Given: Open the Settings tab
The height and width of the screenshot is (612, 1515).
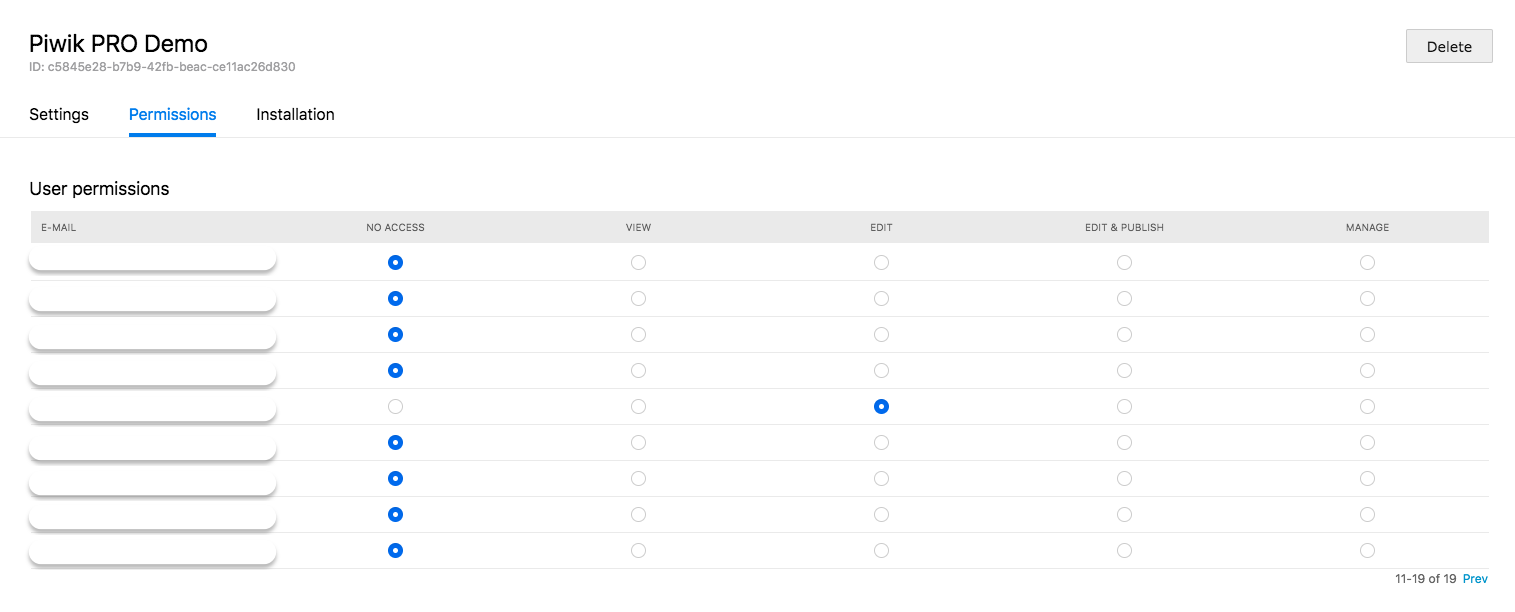Looking at the screenshot, I should [x=59, y=114].
